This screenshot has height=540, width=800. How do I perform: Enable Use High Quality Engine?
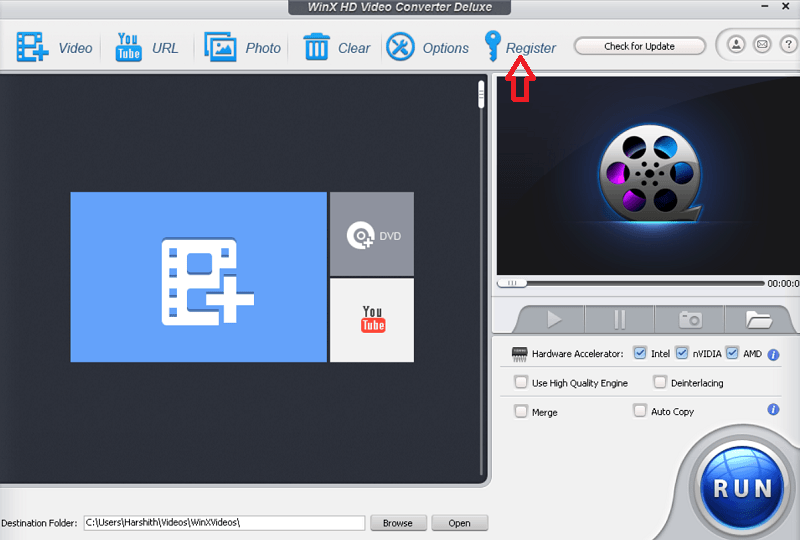pos(521,382)
